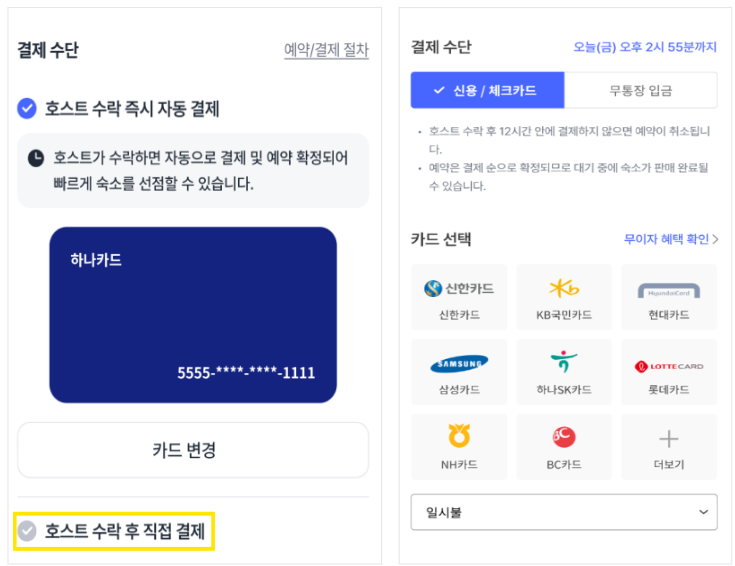The image size is (735, 566).
Task: Select 호스트 수락 즉시 자동 결제 radio option
Action: pos(27,108)
